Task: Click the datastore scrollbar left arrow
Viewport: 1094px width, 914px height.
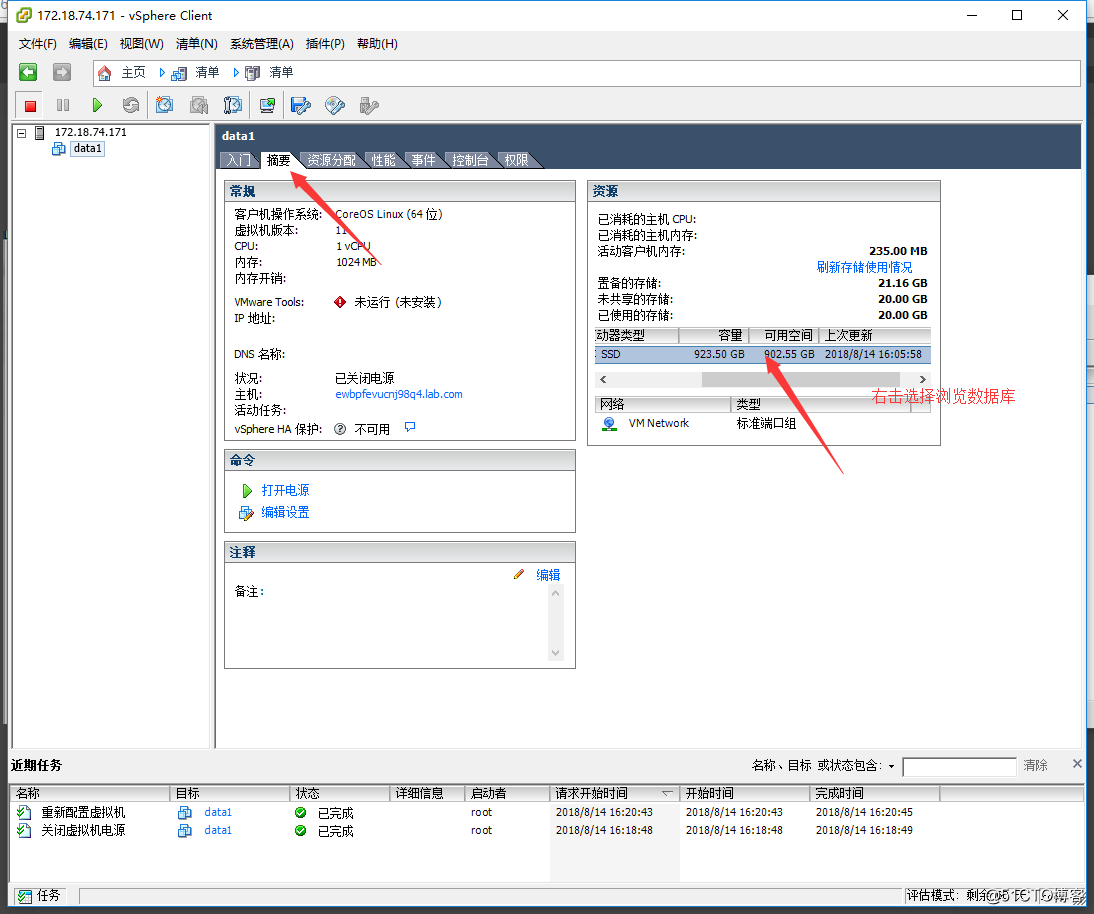Action: point(604,380)
